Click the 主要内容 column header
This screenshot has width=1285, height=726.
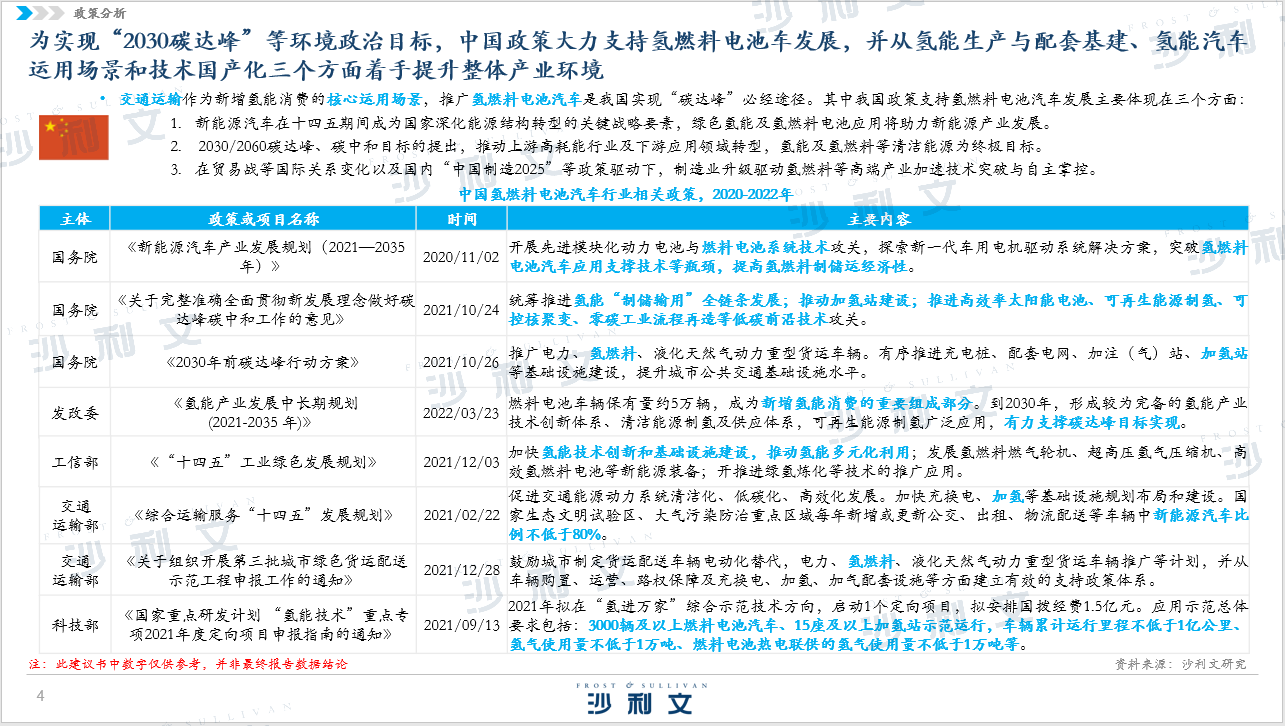[x=878, y=219]
